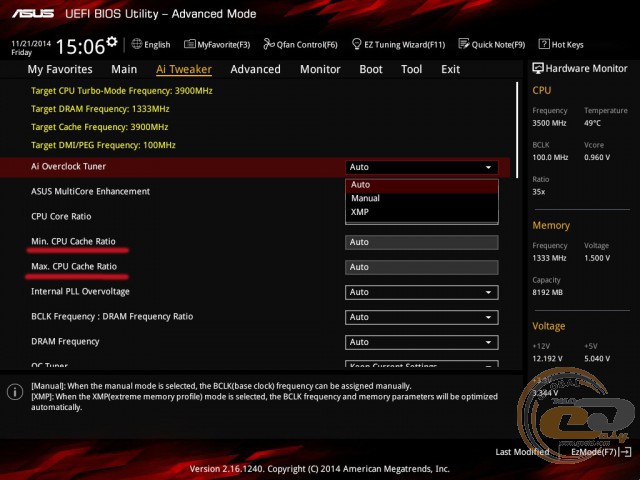The width and height of the screenshot is (640, 480).
Task: Go to the Advanced tab
Action: [x=255, y=69]
